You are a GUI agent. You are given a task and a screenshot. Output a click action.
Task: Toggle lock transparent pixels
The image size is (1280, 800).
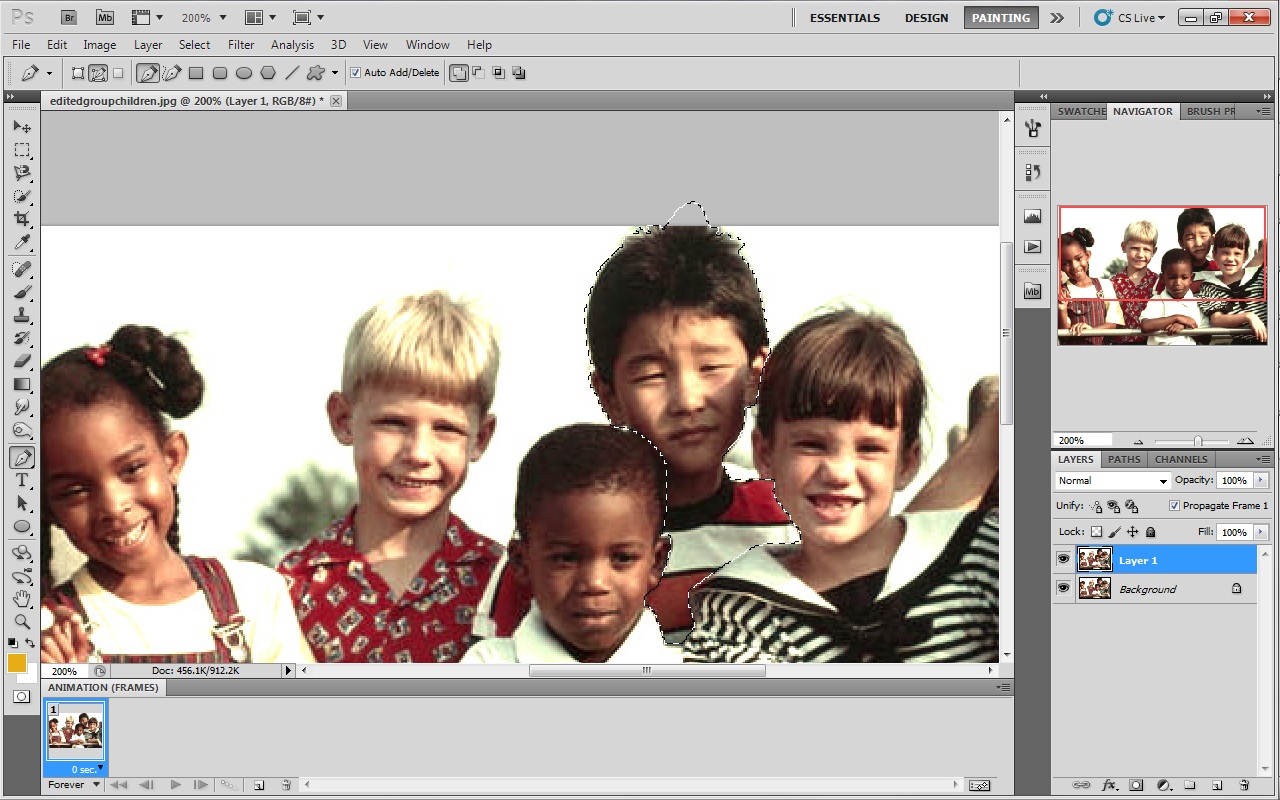coord(1096,532)
